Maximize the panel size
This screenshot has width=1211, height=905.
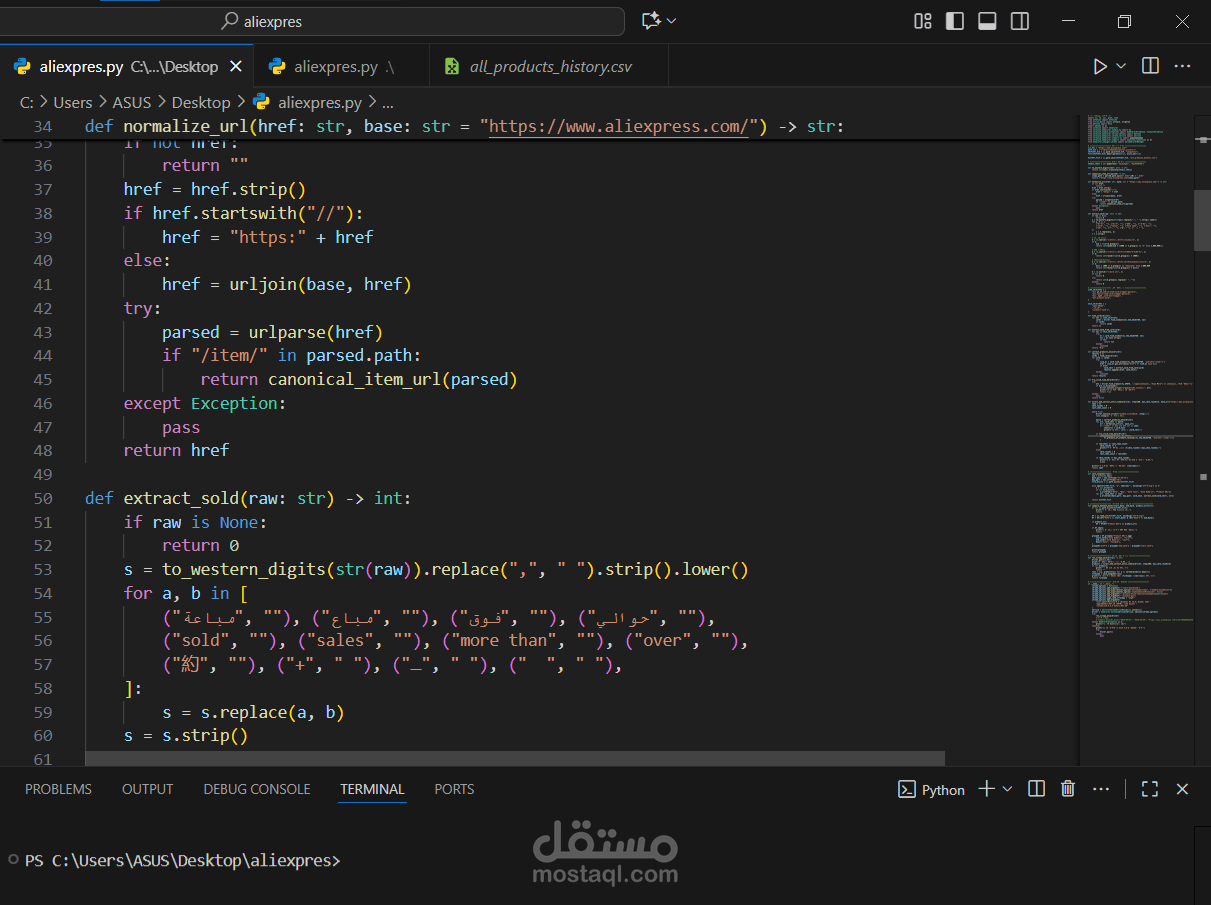pyautogui.click(x=1149, y=789)
